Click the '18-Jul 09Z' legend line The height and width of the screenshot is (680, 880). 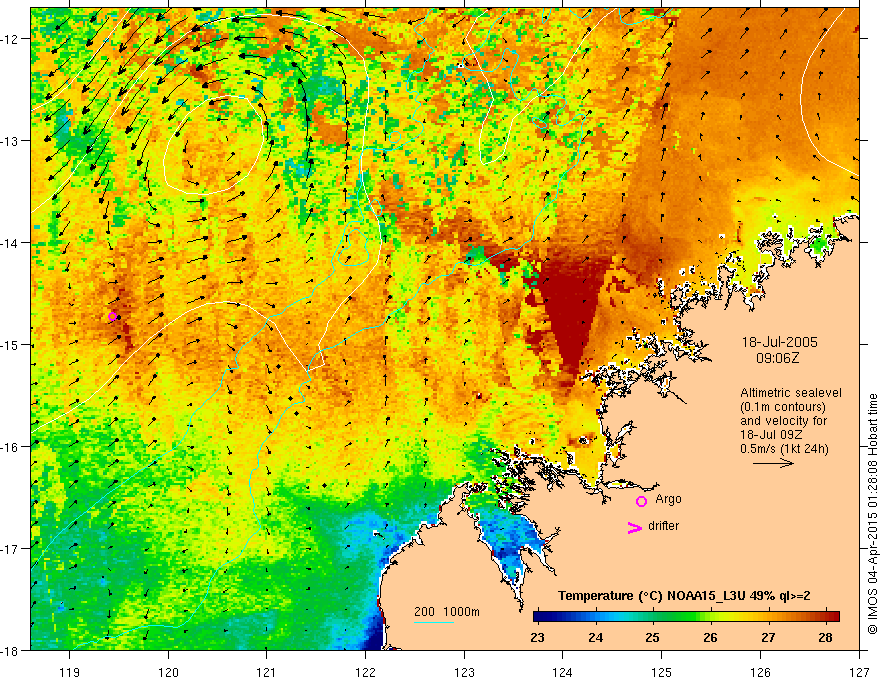771,435
